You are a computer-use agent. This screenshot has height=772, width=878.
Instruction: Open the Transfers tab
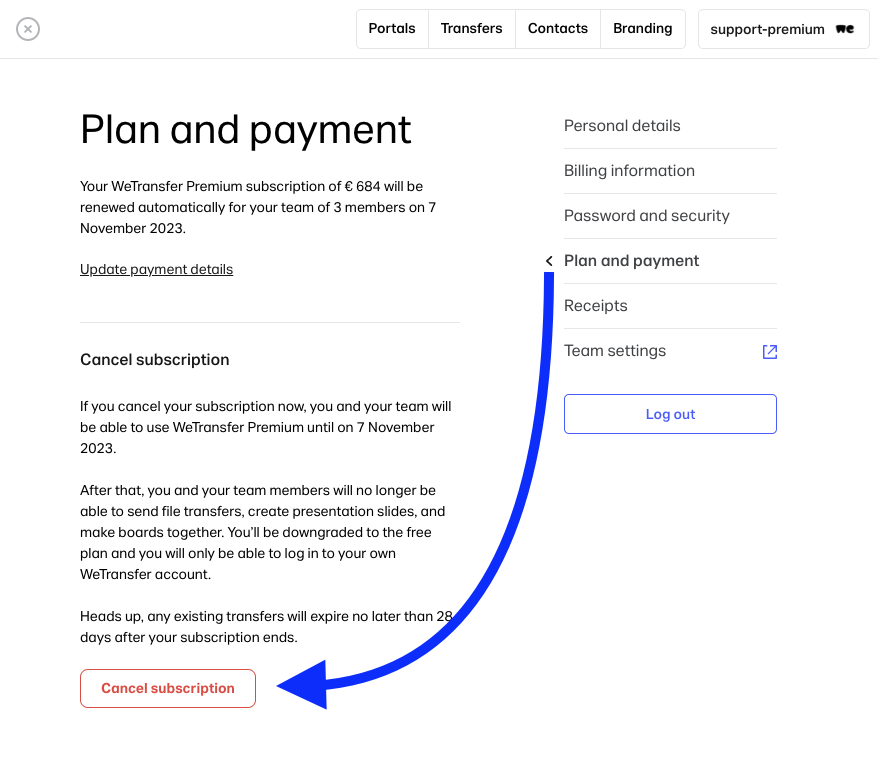click(x=471, y=28)
